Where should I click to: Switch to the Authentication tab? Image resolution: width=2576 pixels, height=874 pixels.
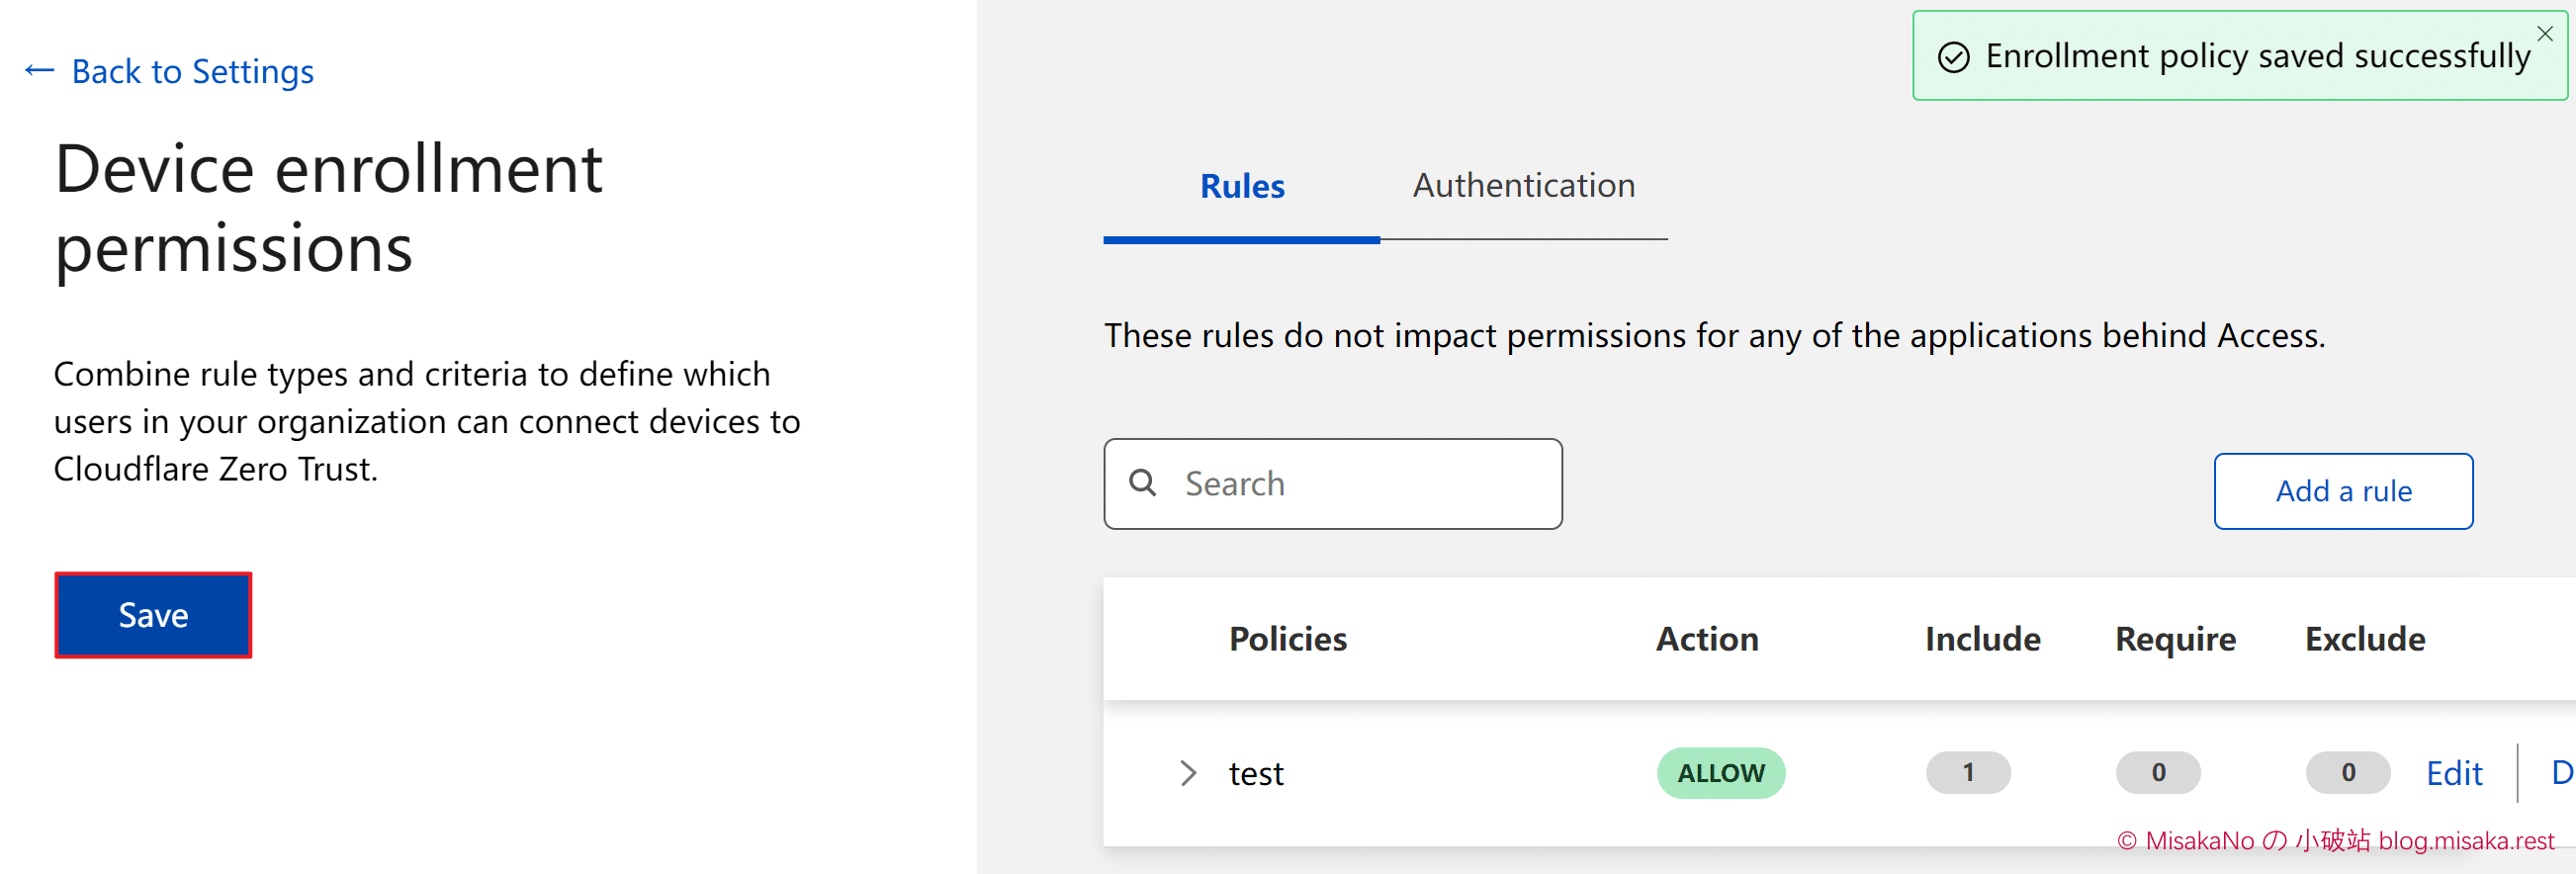coord(1523,186)
